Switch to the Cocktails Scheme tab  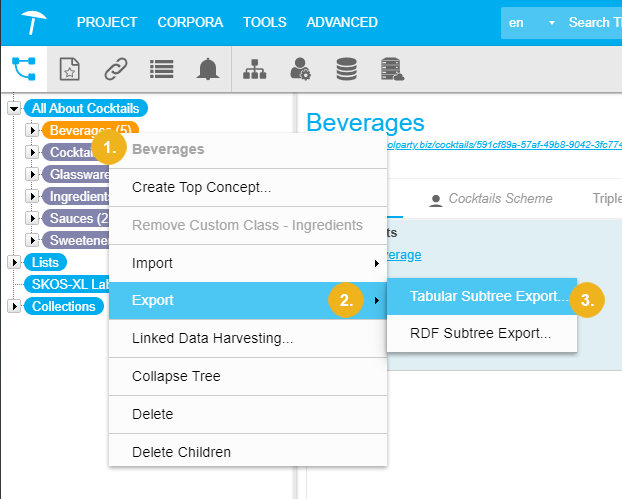pyautogui.click(x=500, y=199)
